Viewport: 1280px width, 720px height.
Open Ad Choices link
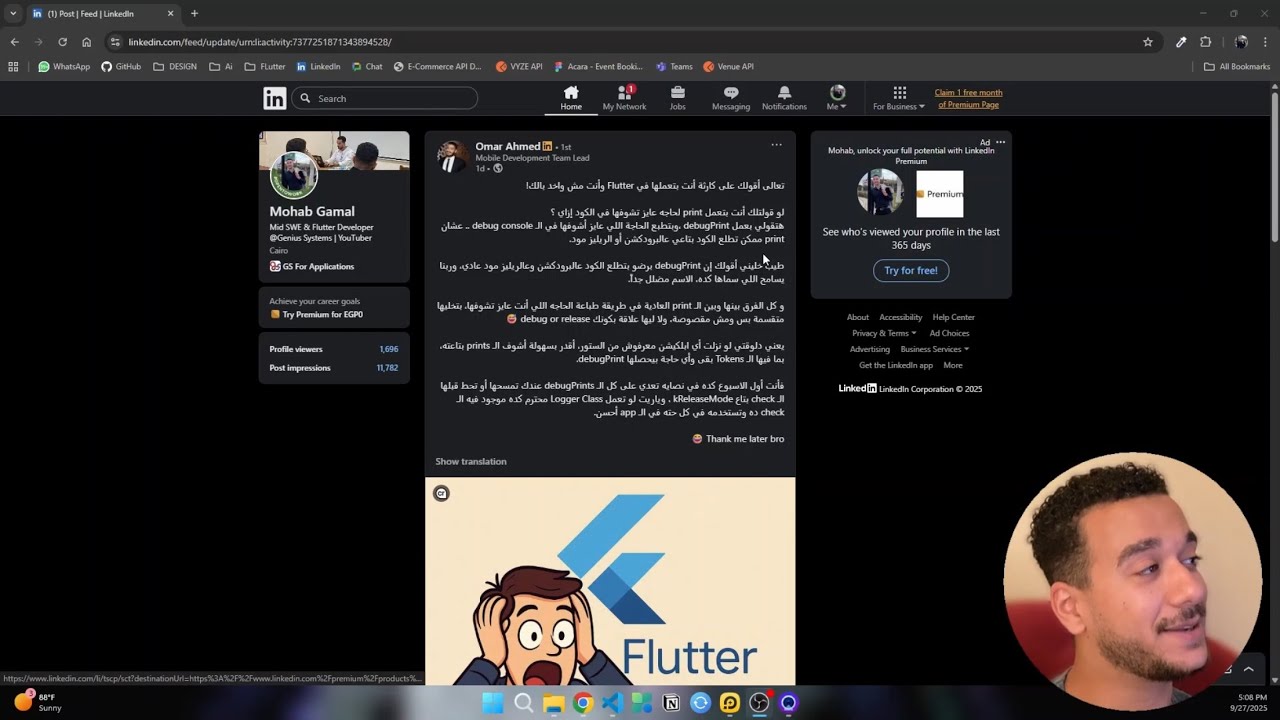949,333
